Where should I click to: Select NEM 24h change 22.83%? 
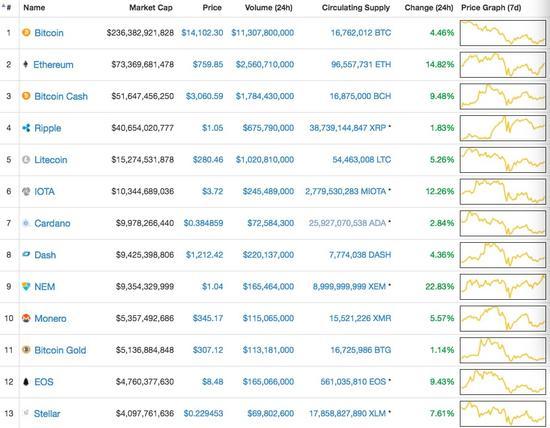[x=440, y=287]
